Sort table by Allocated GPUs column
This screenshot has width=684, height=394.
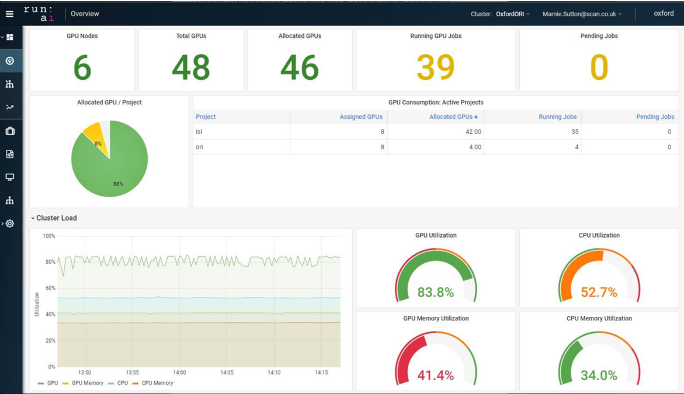453,117
